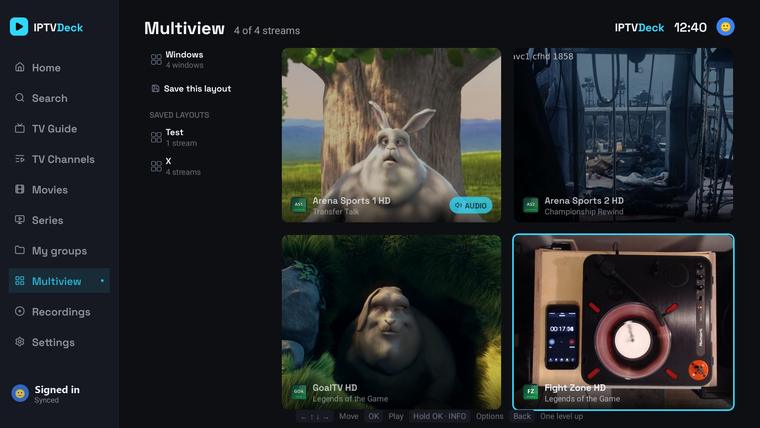This screenshot has width=760, height=428.
Task: Click the Multiview page heading
Action: tap(184, 28)
